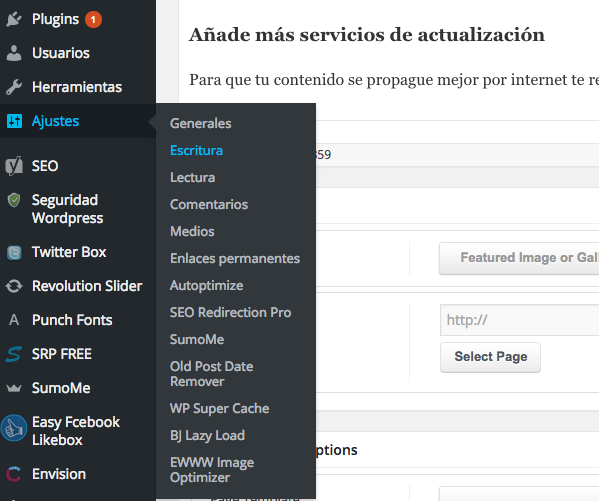The image size is (599, 501).
Task: Click the Revolution Slider refresh icon
Action: tap(14, 286)
